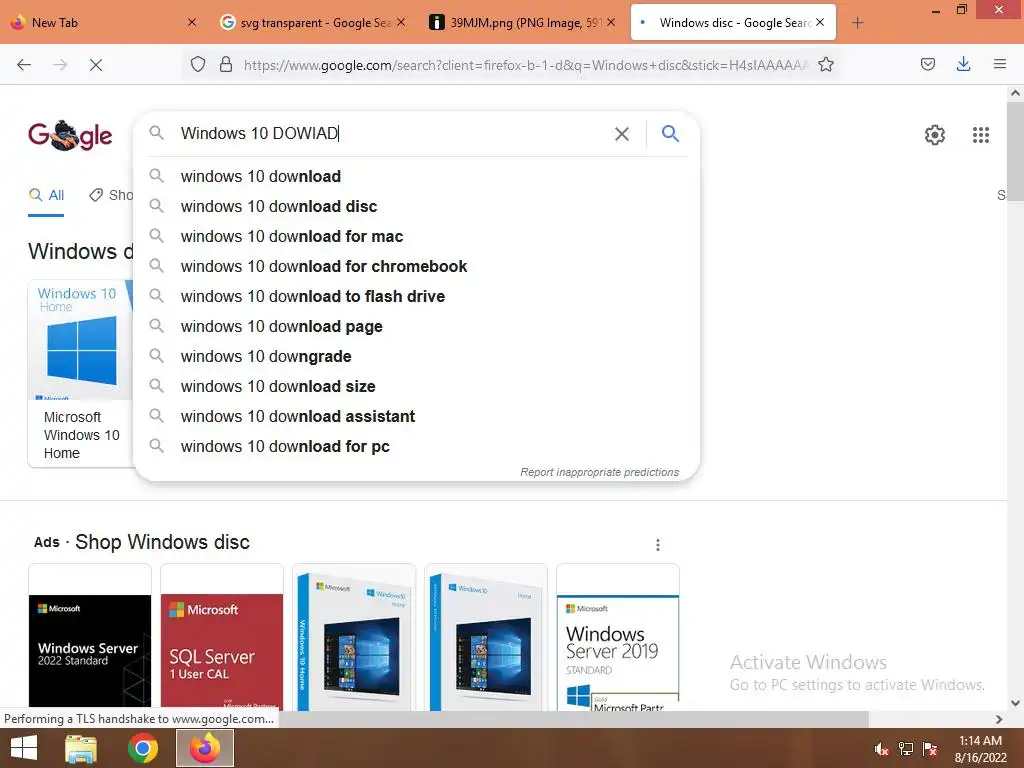
Task: Open the three-dot menu beside Shop Windows disc
Action: pos(658,545)
